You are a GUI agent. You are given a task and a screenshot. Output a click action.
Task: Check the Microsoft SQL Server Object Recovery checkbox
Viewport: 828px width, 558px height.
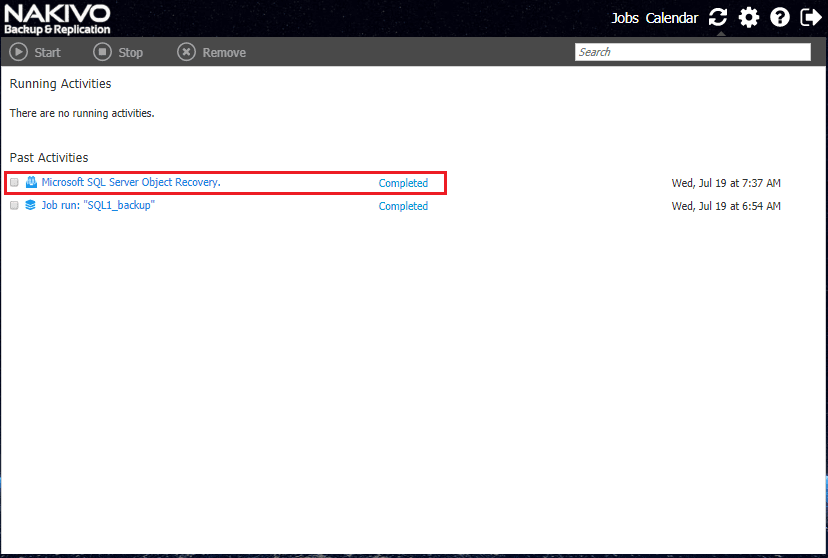(14, 182)
